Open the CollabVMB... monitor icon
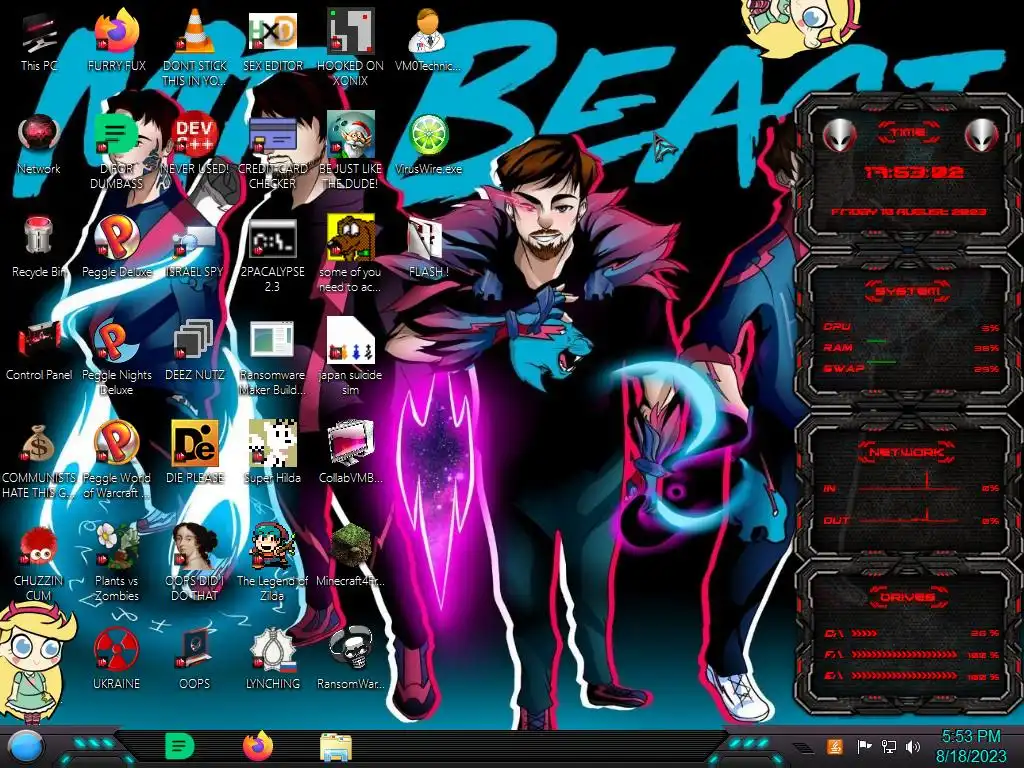 350,452
